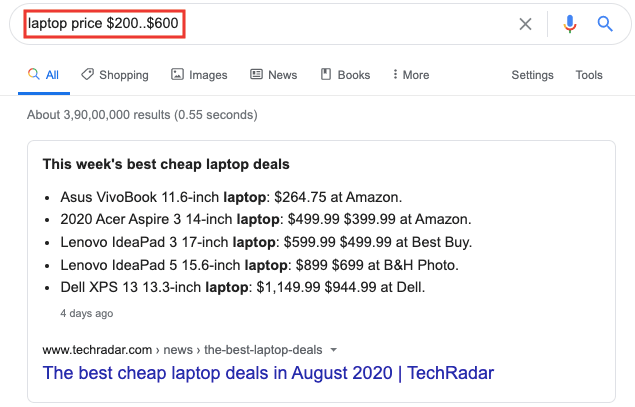Click the blue search magnifier icon
The image size is (635, 407).
605,24
